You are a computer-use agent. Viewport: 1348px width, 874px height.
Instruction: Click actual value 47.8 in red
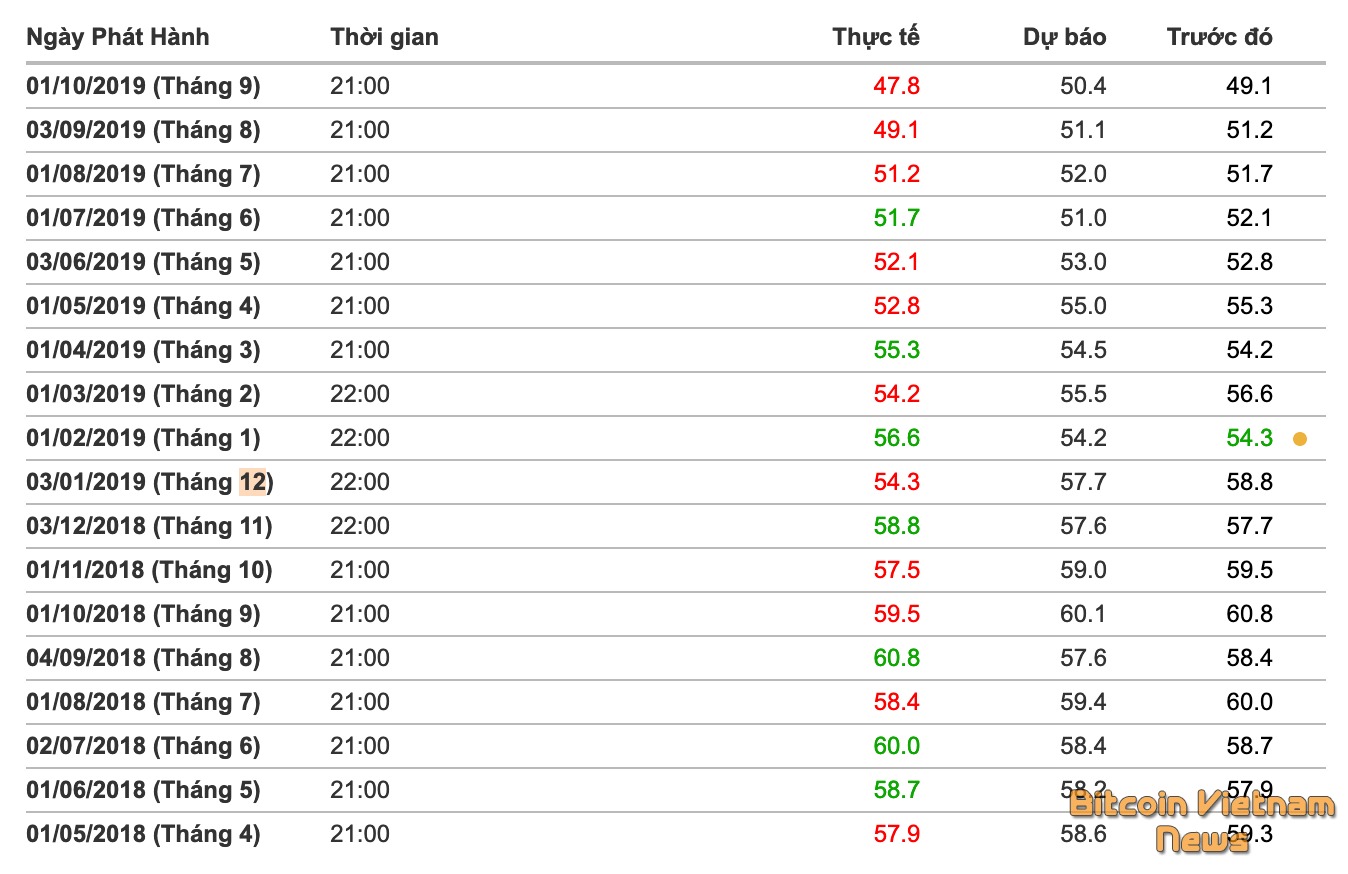point(896,86)
